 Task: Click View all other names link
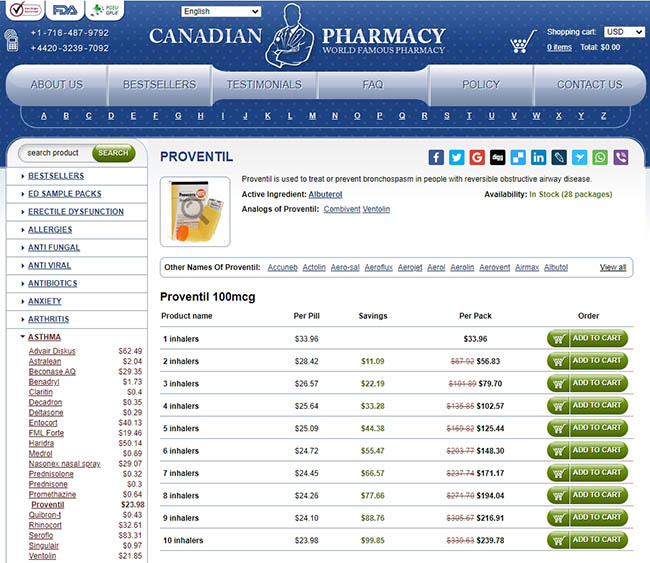point(613,267)
